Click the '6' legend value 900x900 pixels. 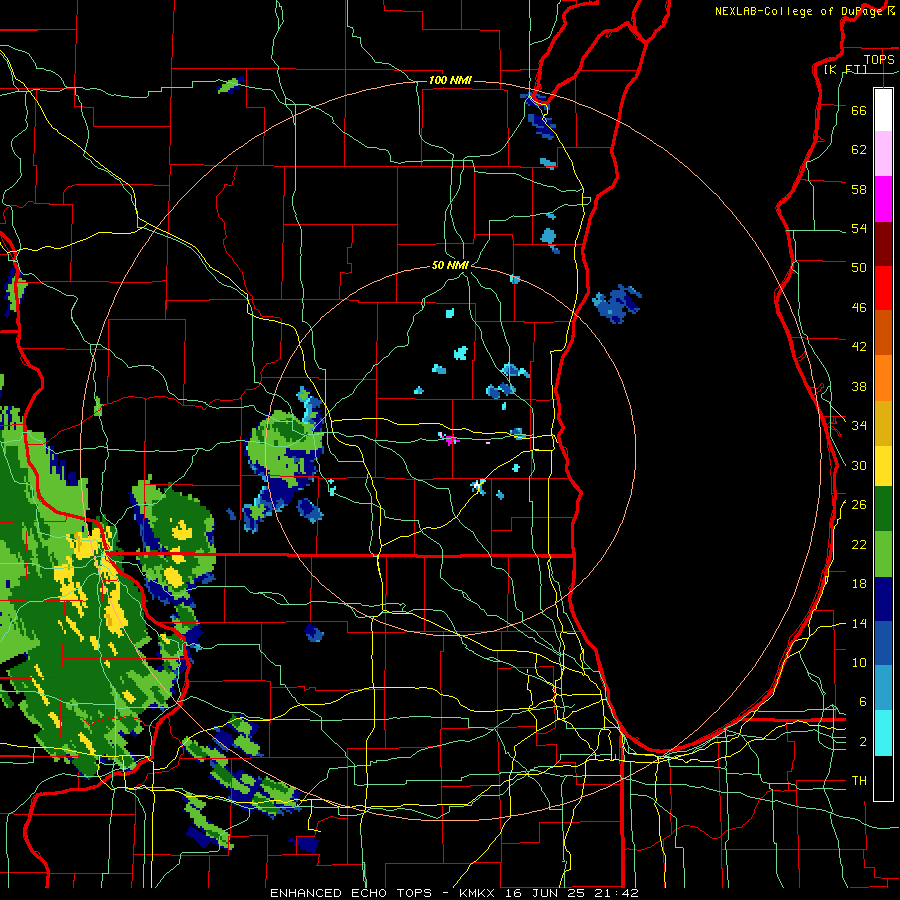(x=863, y=701)
